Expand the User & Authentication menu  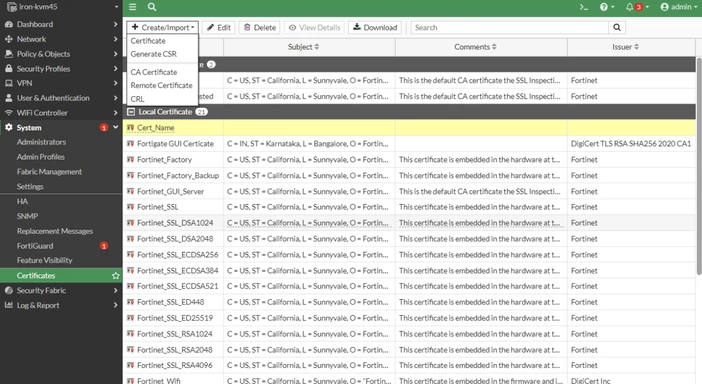[61, 98]
